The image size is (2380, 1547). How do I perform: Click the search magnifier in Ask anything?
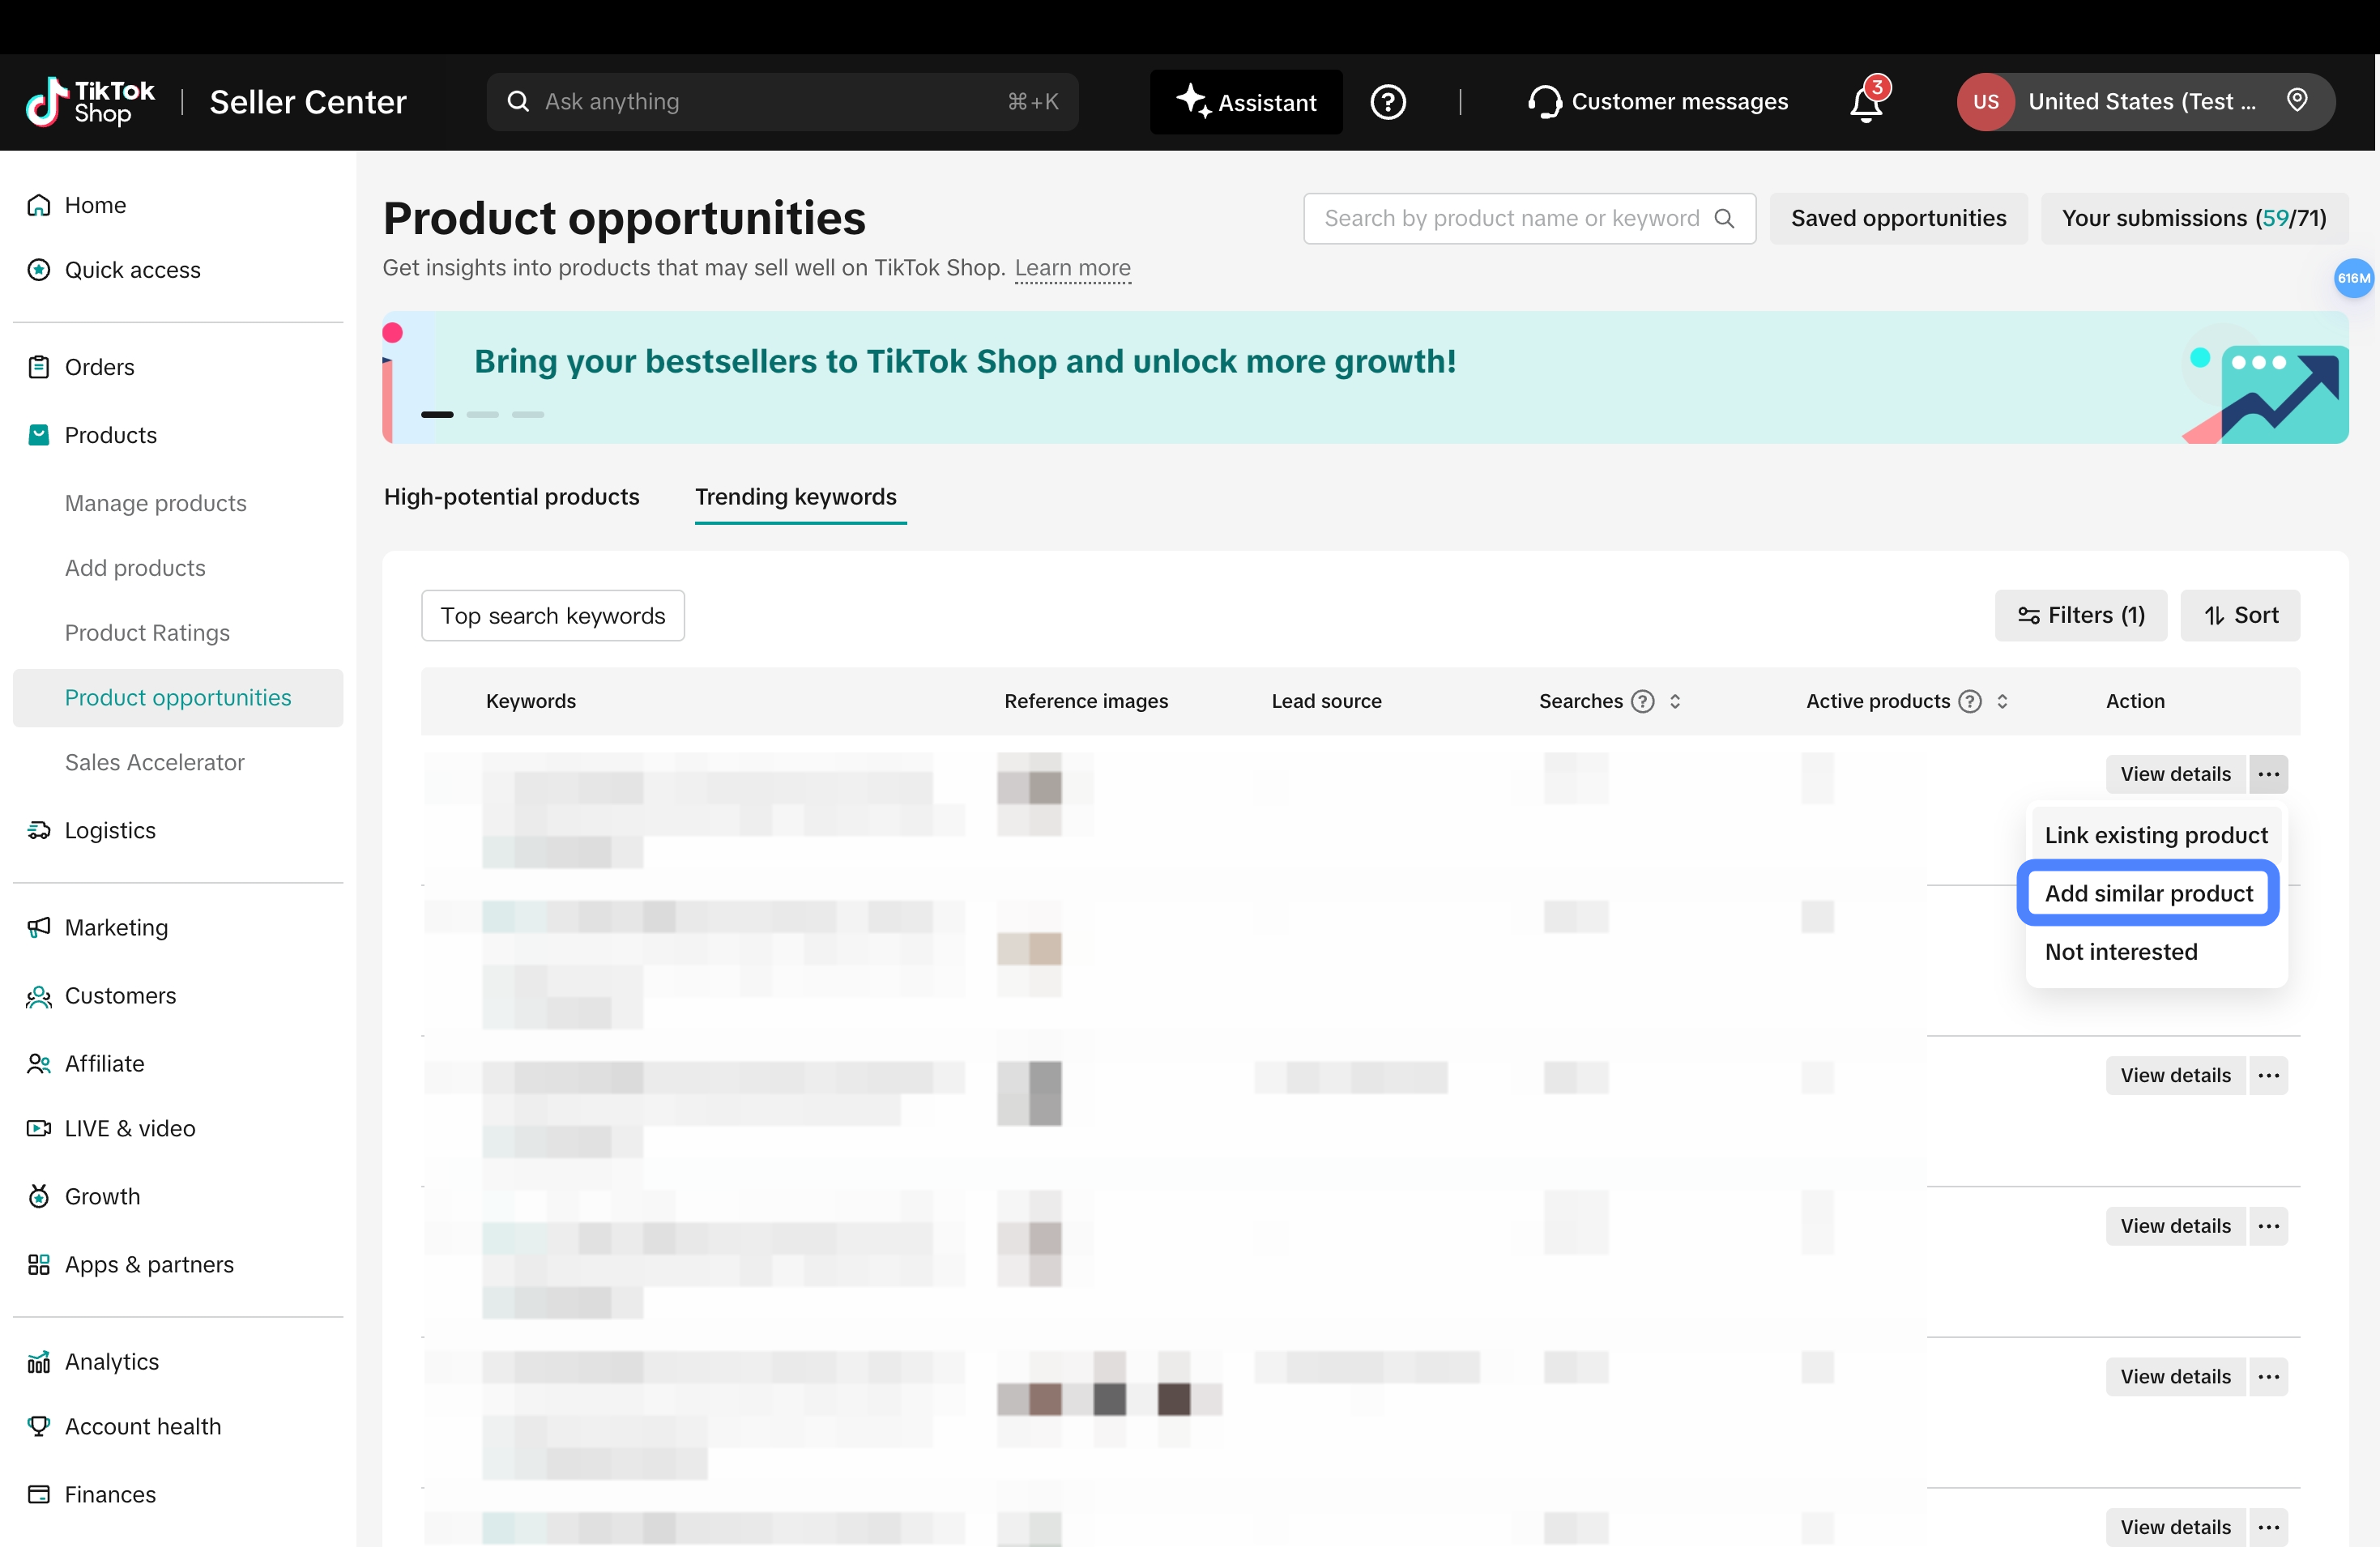click(x=518, y=101)
